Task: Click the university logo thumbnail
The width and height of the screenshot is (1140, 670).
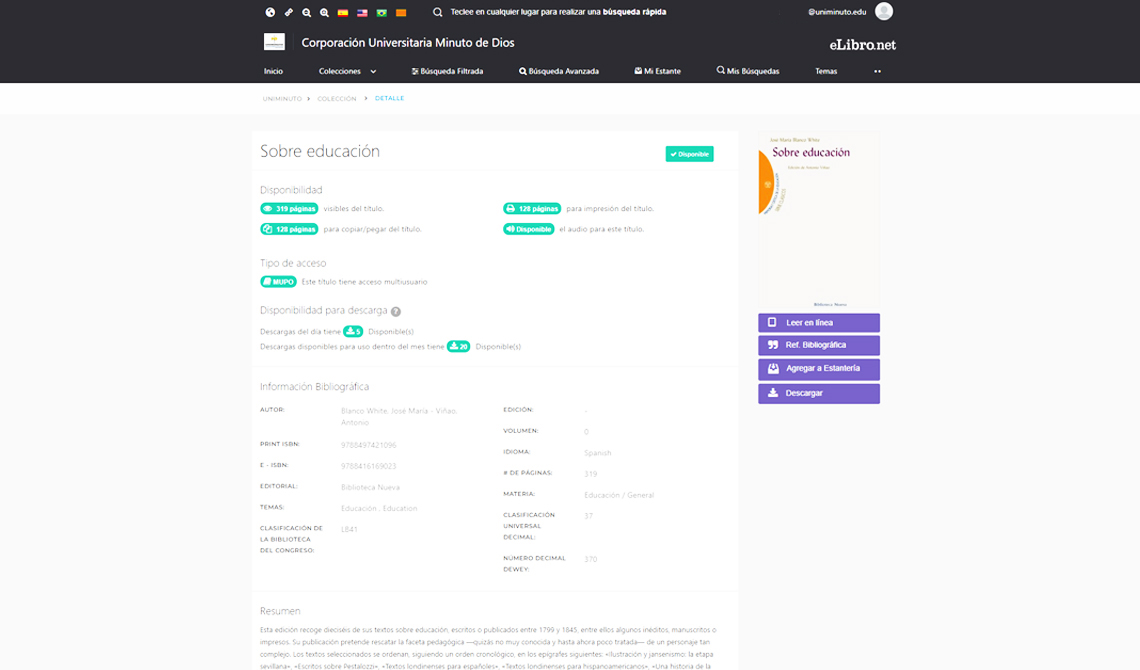Action: 274,42
